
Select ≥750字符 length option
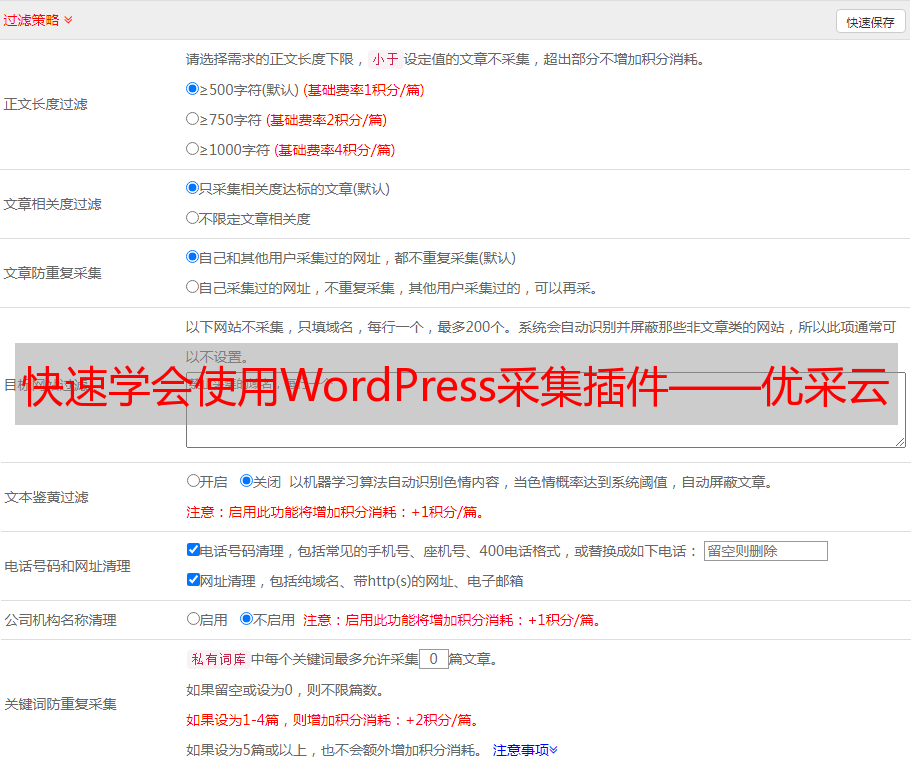(193, 119)
